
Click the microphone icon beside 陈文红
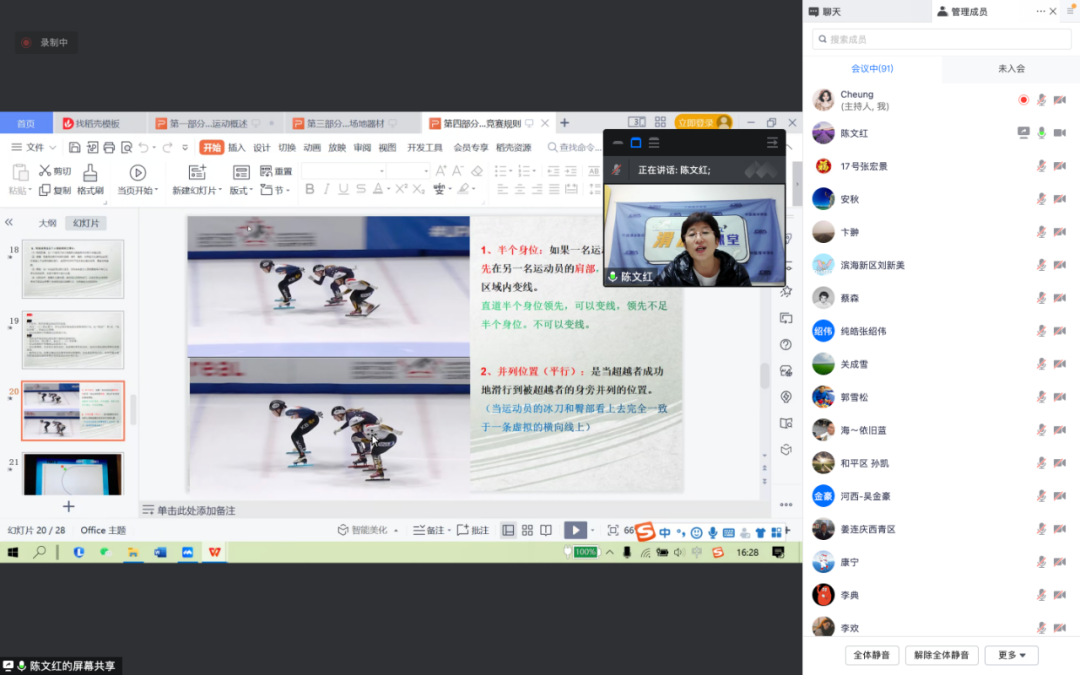[1041, 133]
